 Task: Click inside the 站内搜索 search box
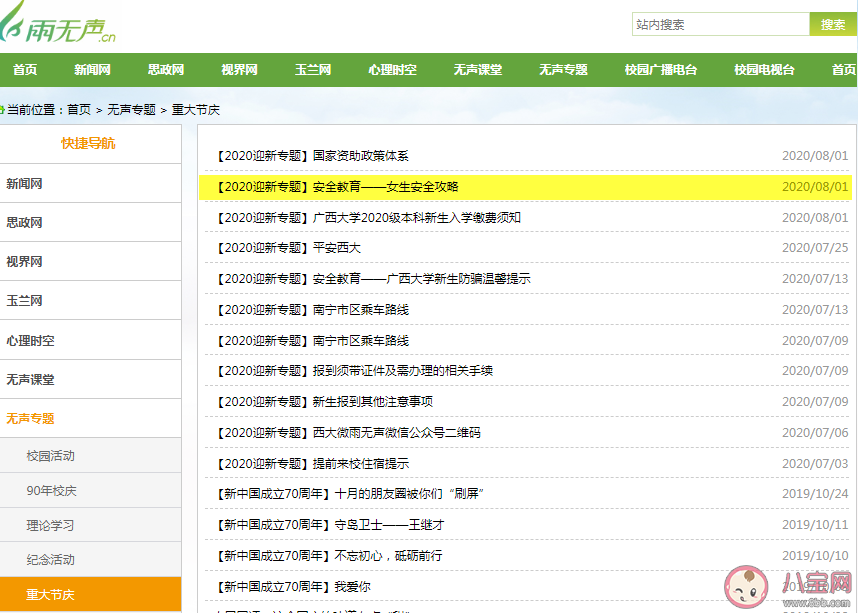click(x=720, y=23)
